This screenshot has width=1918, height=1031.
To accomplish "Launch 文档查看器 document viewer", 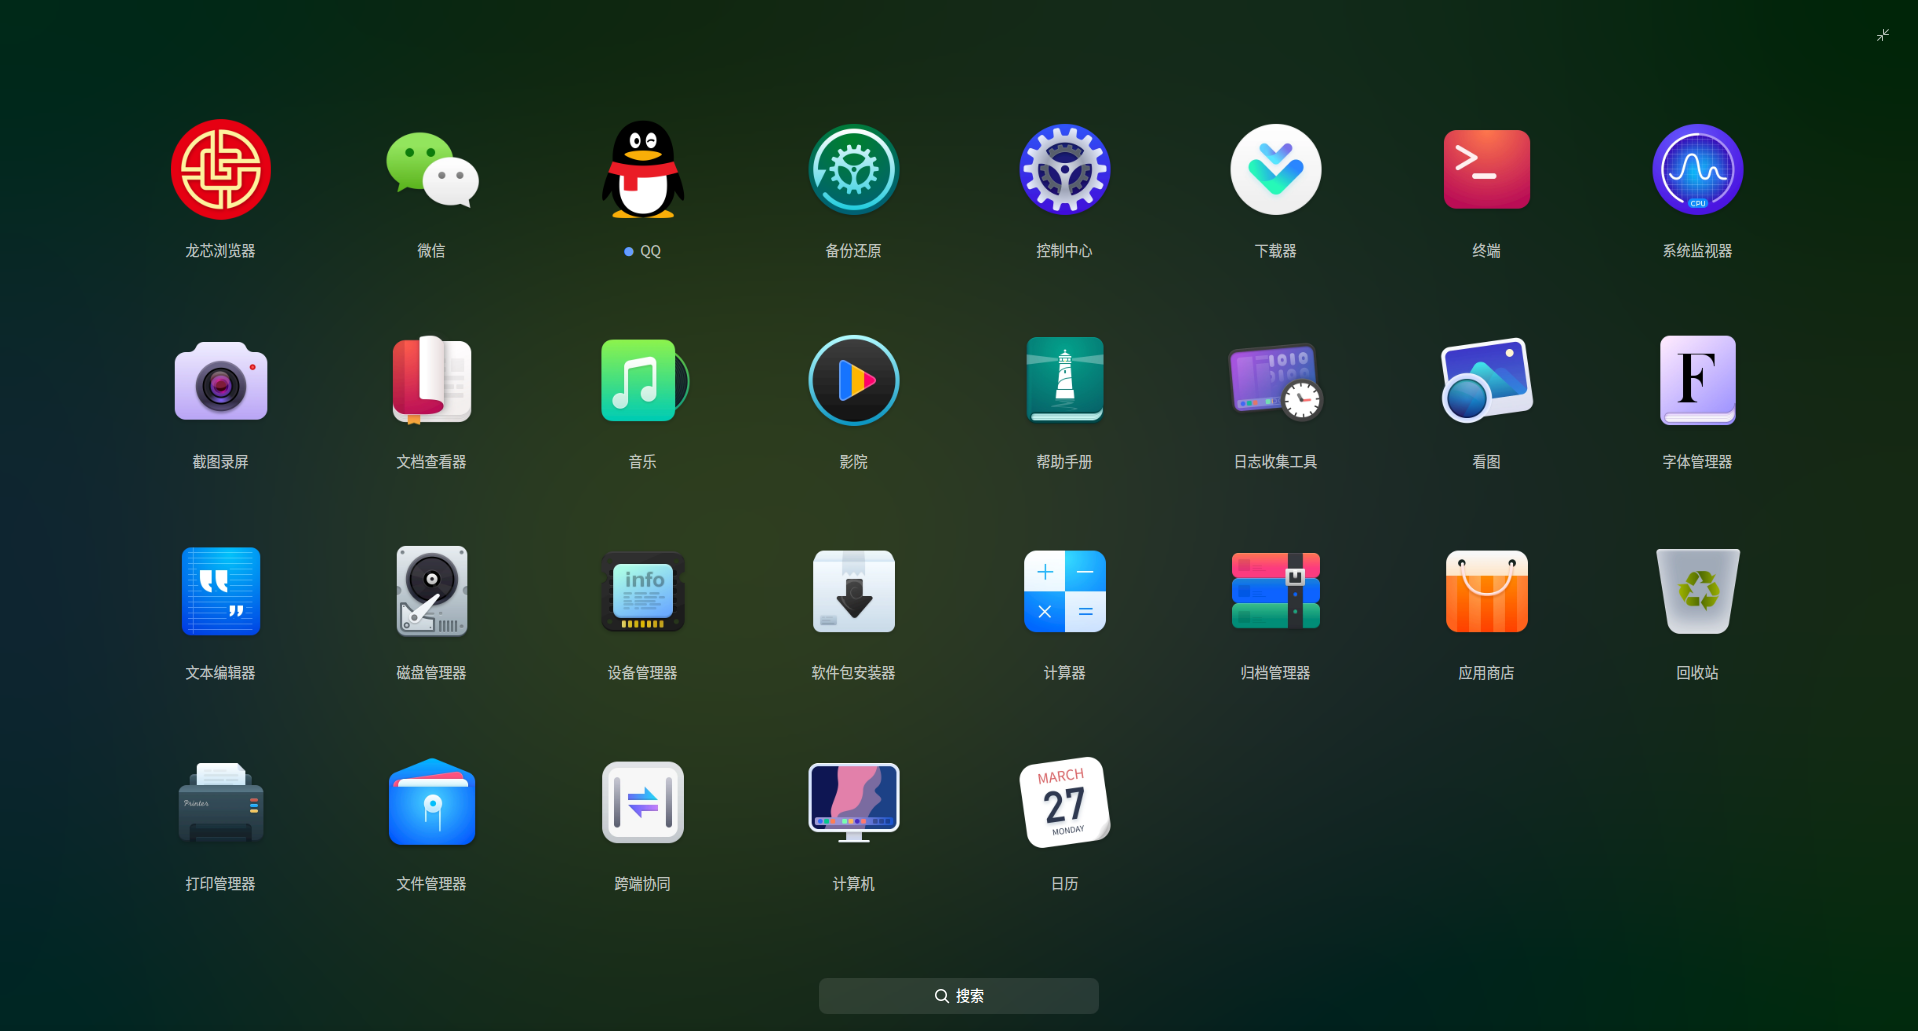I will point(432,381).
